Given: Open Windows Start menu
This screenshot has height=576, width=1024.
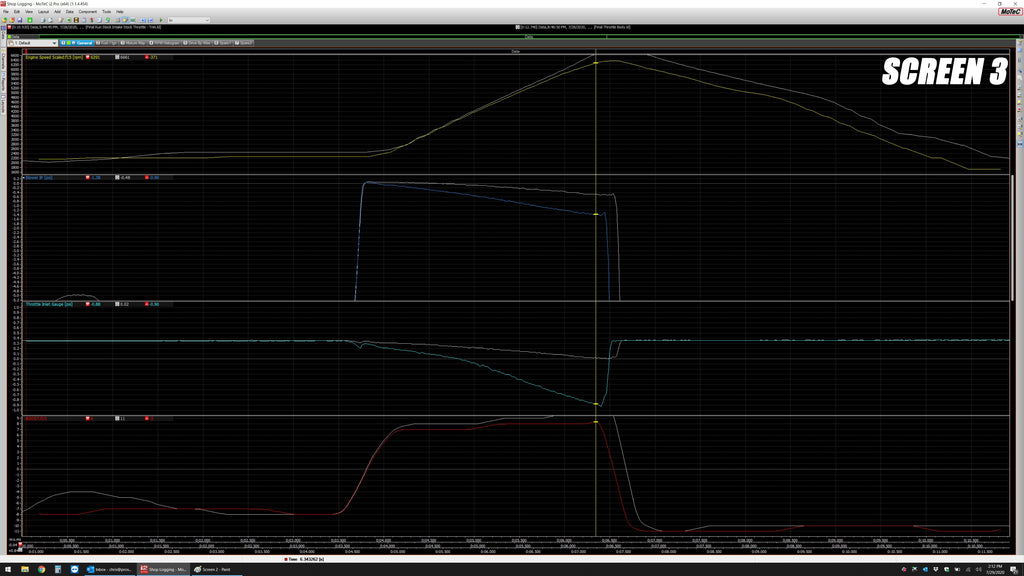Looking at the screenshot, I should 8,569.
